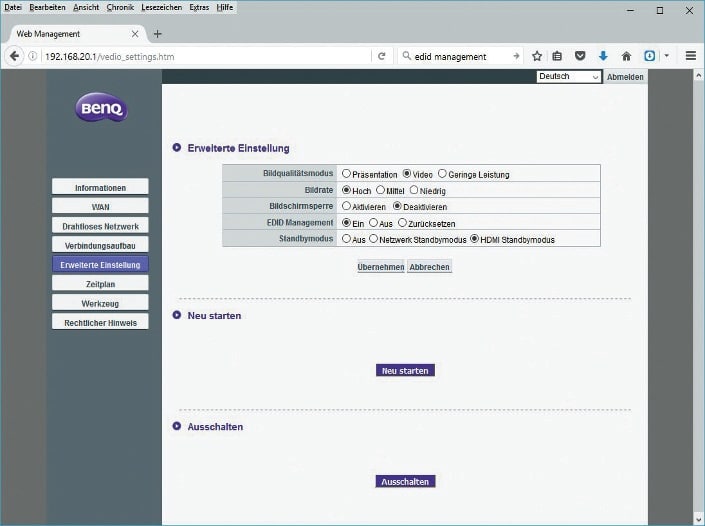
Task: Open the Zeitplan sidebar page
Action: [x=100, y=284]
